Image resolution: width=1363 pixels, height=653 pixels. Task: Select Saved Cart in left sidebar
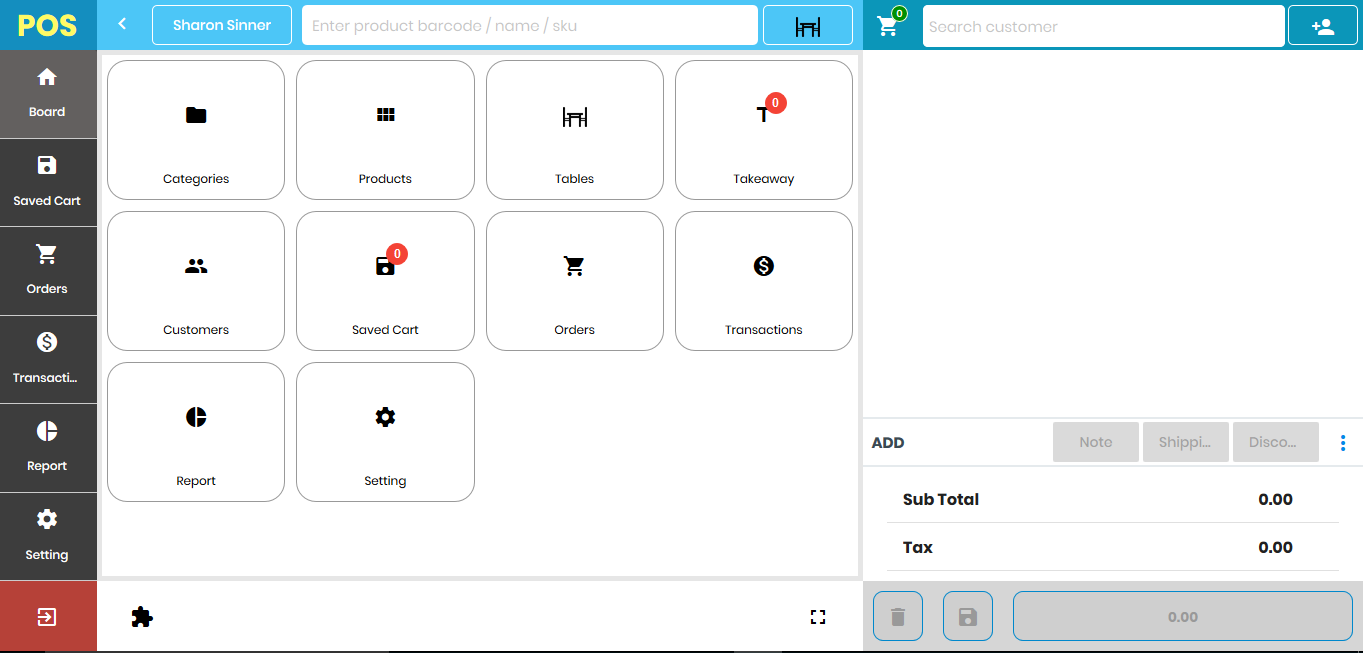click(x=47, y=182)
